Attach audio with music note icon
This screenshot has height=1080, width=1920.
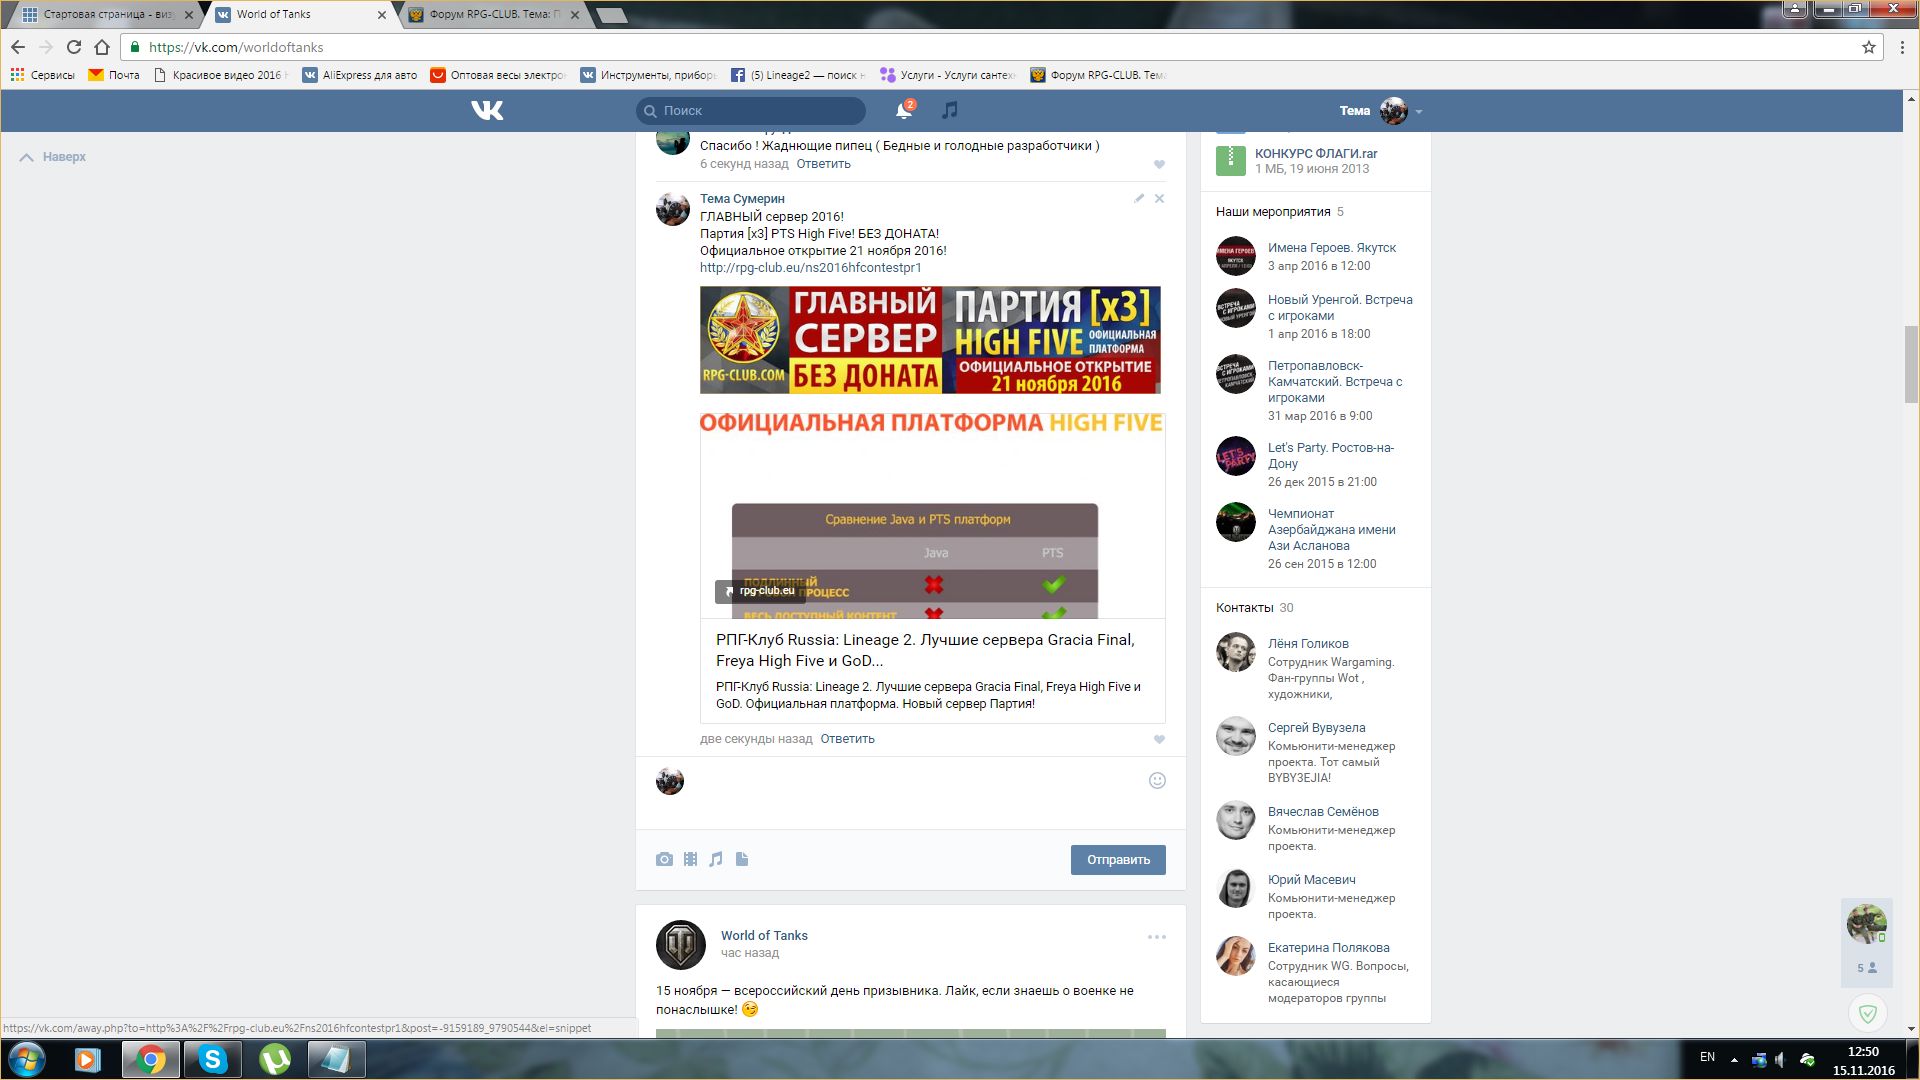click(716, 859)
